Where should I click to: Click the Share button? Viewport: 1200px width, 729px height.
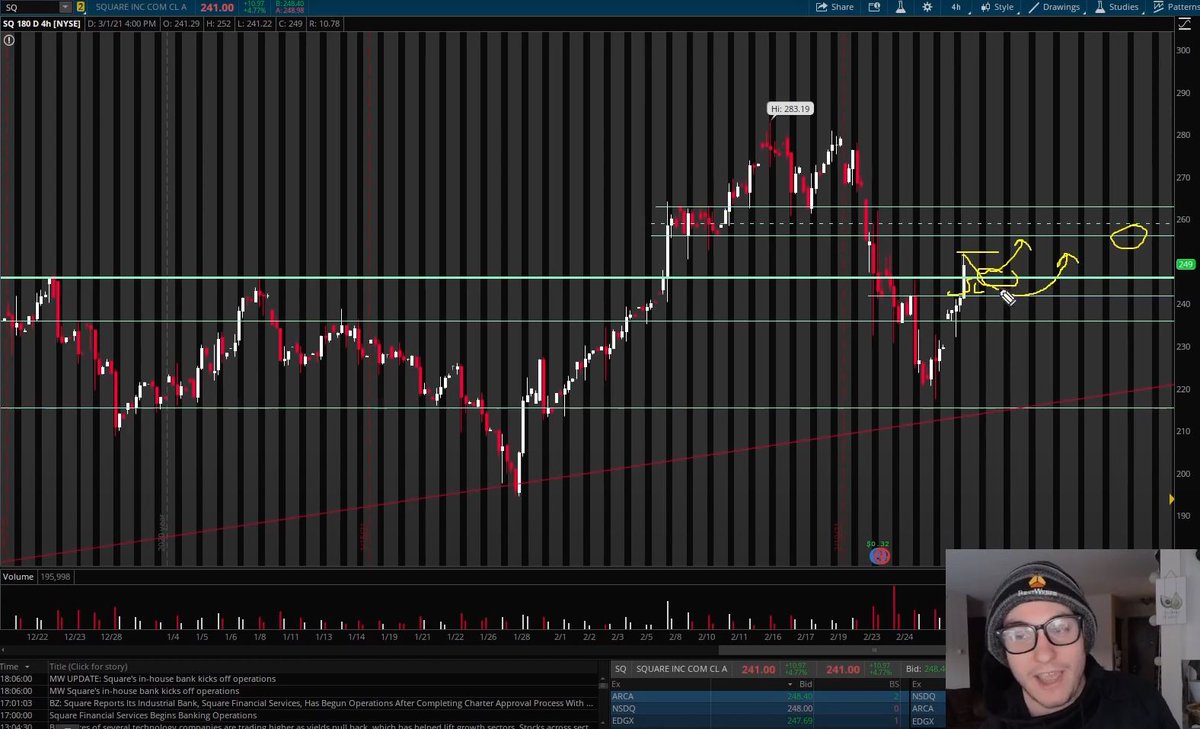click(x=834, y=7)
